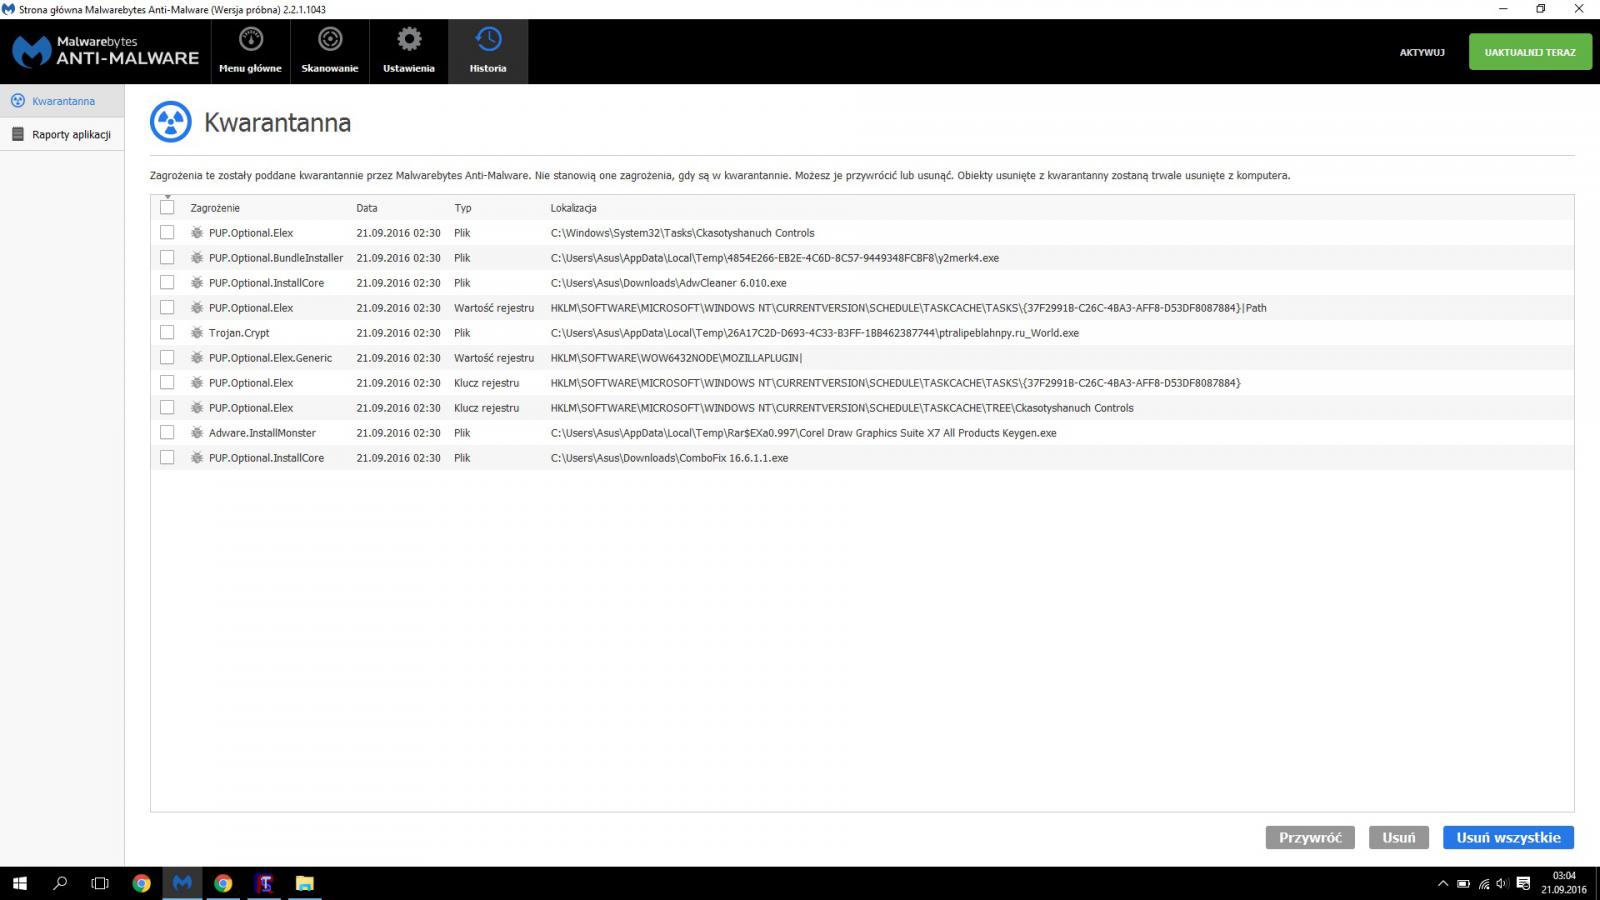
Task: Click threat icon beside Trojan.Crypt
Action: click(197, 333)
